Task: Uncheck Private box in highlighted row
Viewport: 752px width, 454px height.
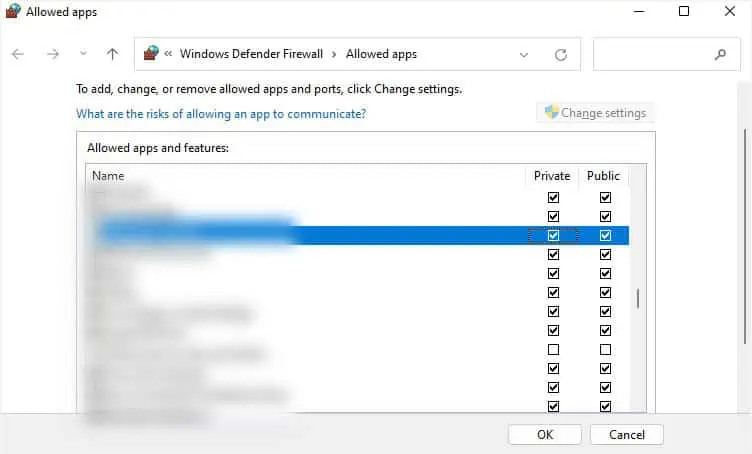Action: coord(553,236)
